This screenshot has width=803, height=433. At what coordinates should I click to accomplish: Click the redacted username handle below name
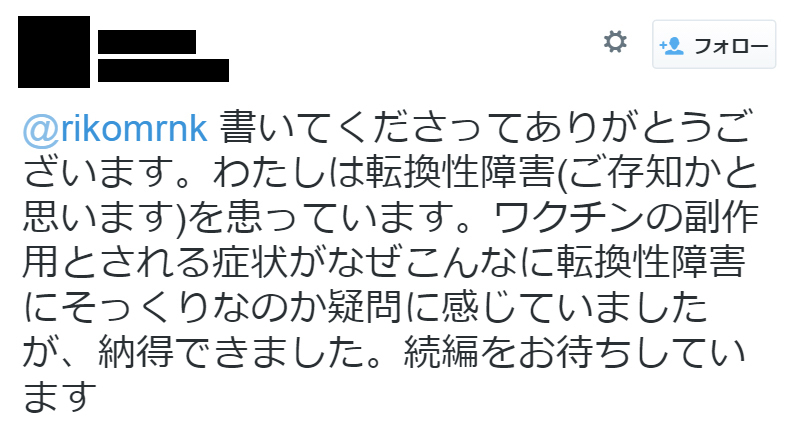coord(163,70)
